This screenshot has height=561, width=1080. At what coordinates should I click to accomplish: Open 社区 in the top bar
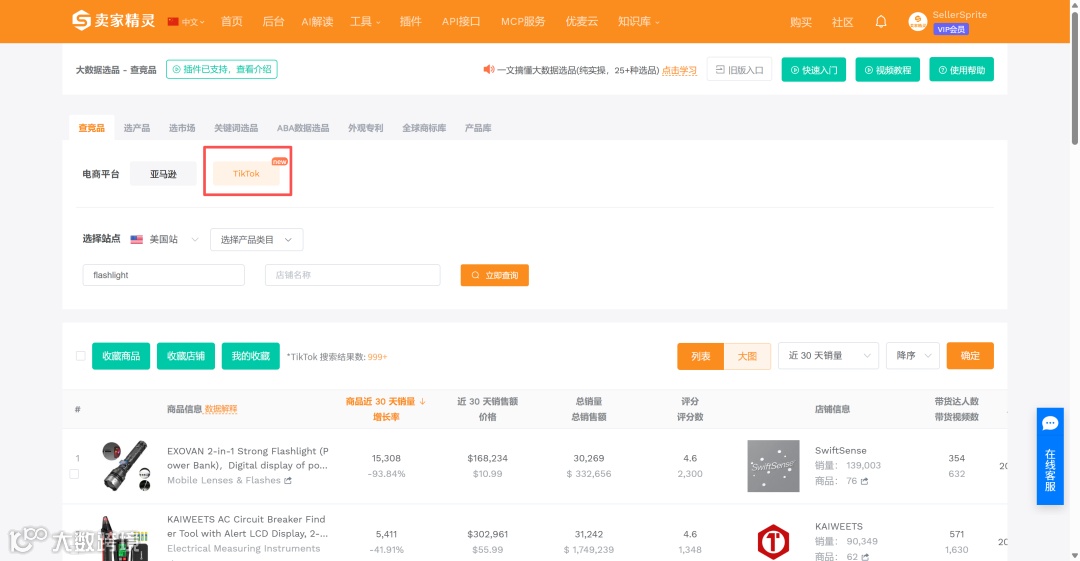(842, 22)
